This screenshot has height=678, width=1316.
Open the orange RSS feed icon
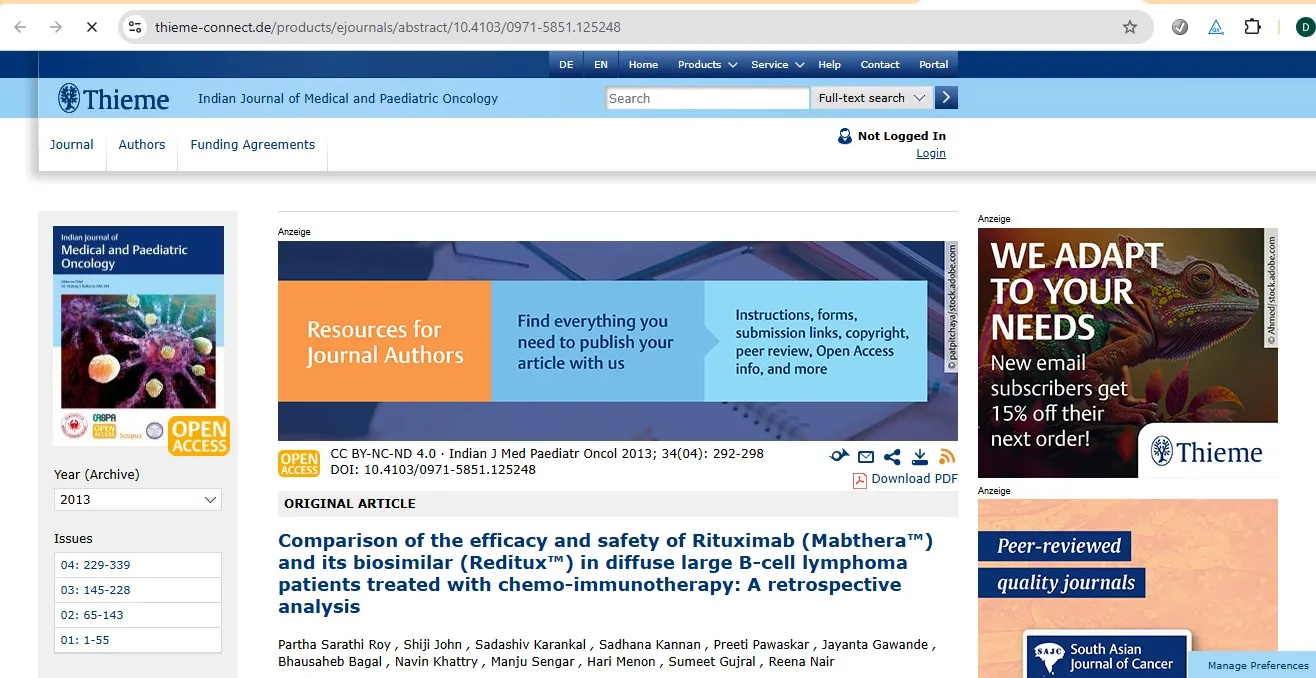(947, 457)
